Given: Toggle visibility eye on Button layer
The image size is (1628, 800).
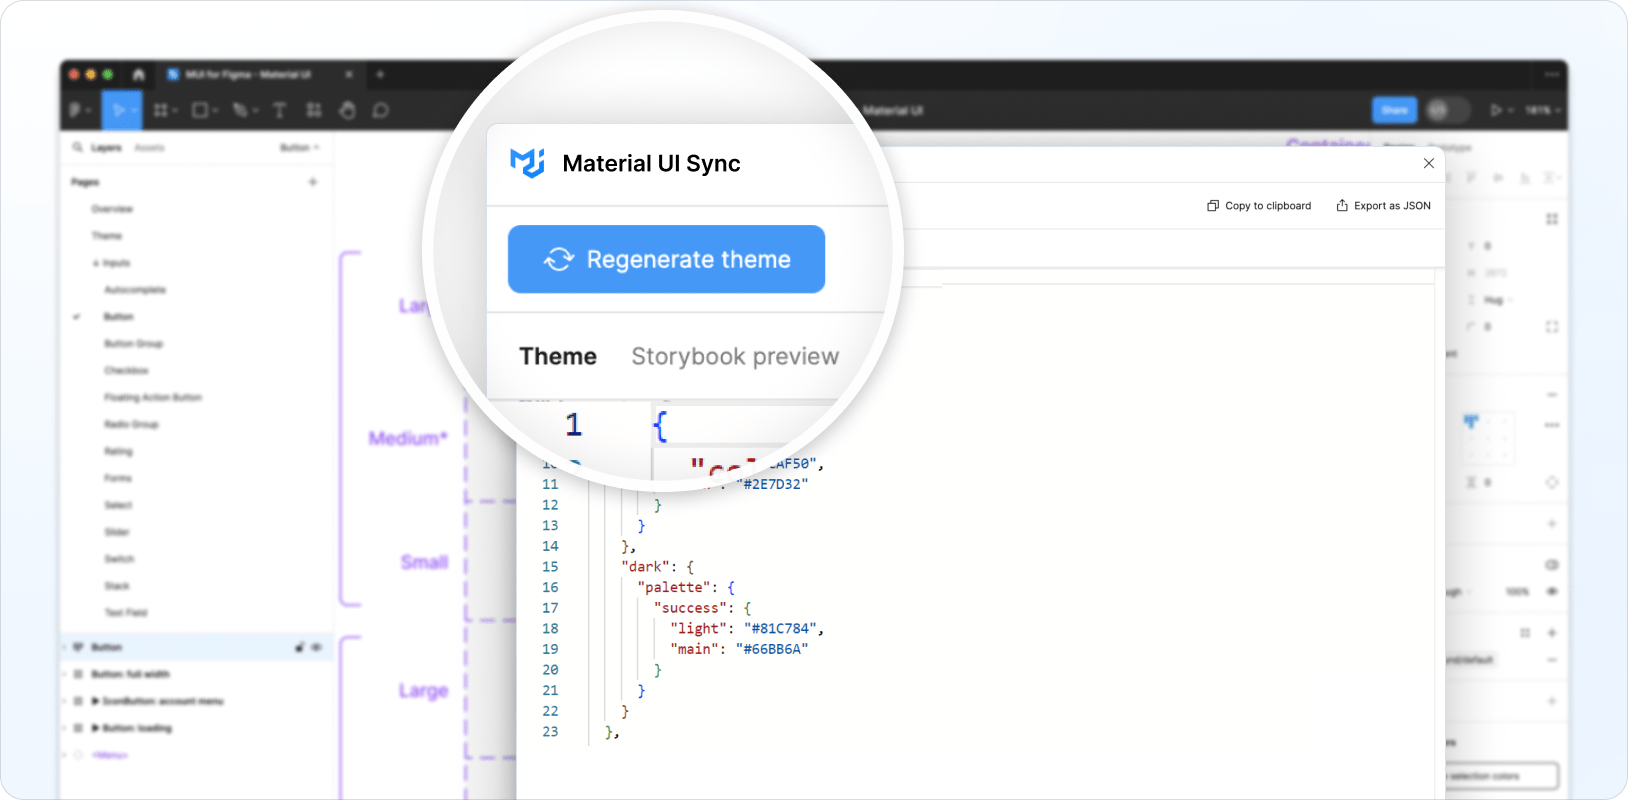Looking at the screenshot, I should (x=317, y=648).
